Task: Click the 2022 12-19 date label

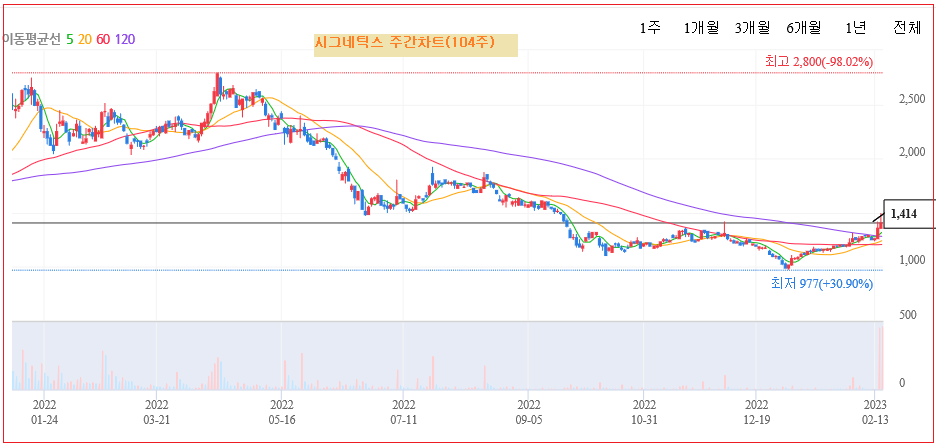Action: [x=756, y=413]
